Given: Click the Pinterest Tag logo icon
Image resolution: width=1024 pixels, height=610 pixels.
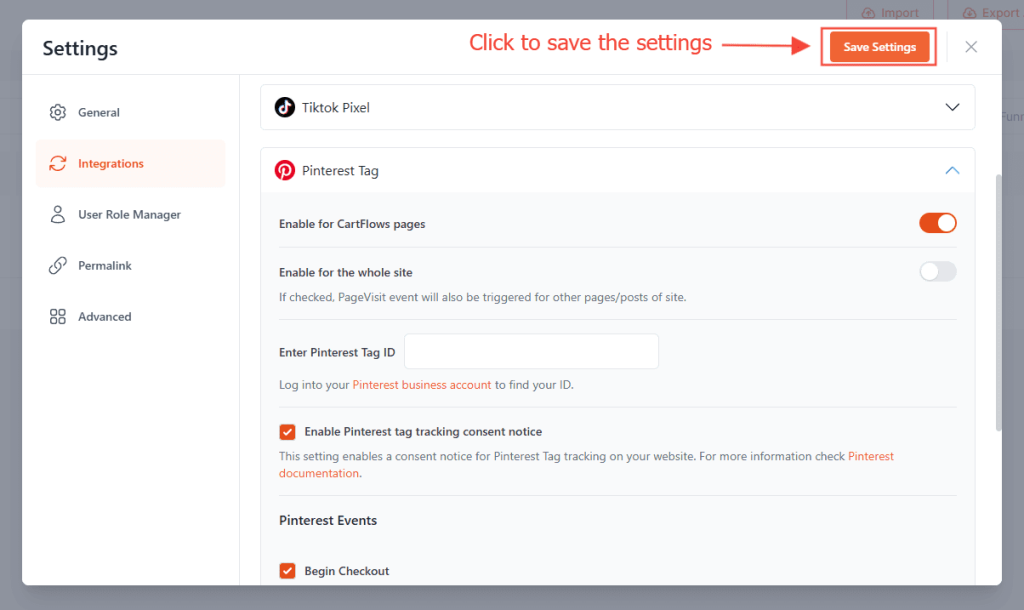Looking at the screenshot, I should [287, 170].
